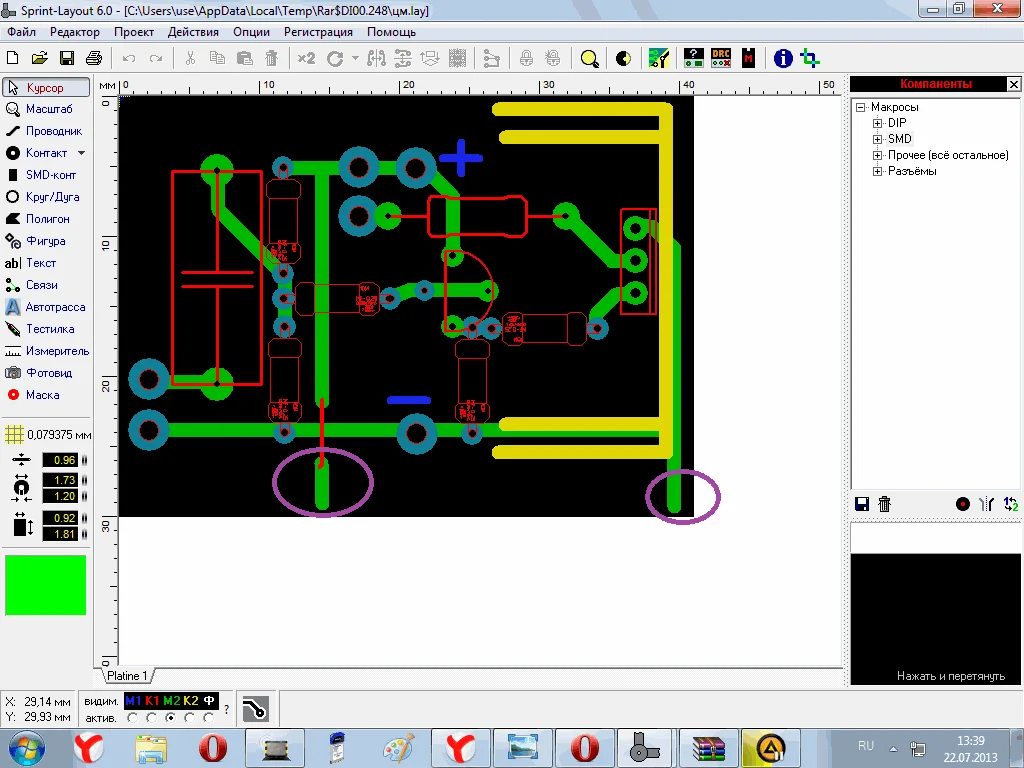Set M1 as the active layer
This screenshot has height=768, width=1024.
coord(133,717)
